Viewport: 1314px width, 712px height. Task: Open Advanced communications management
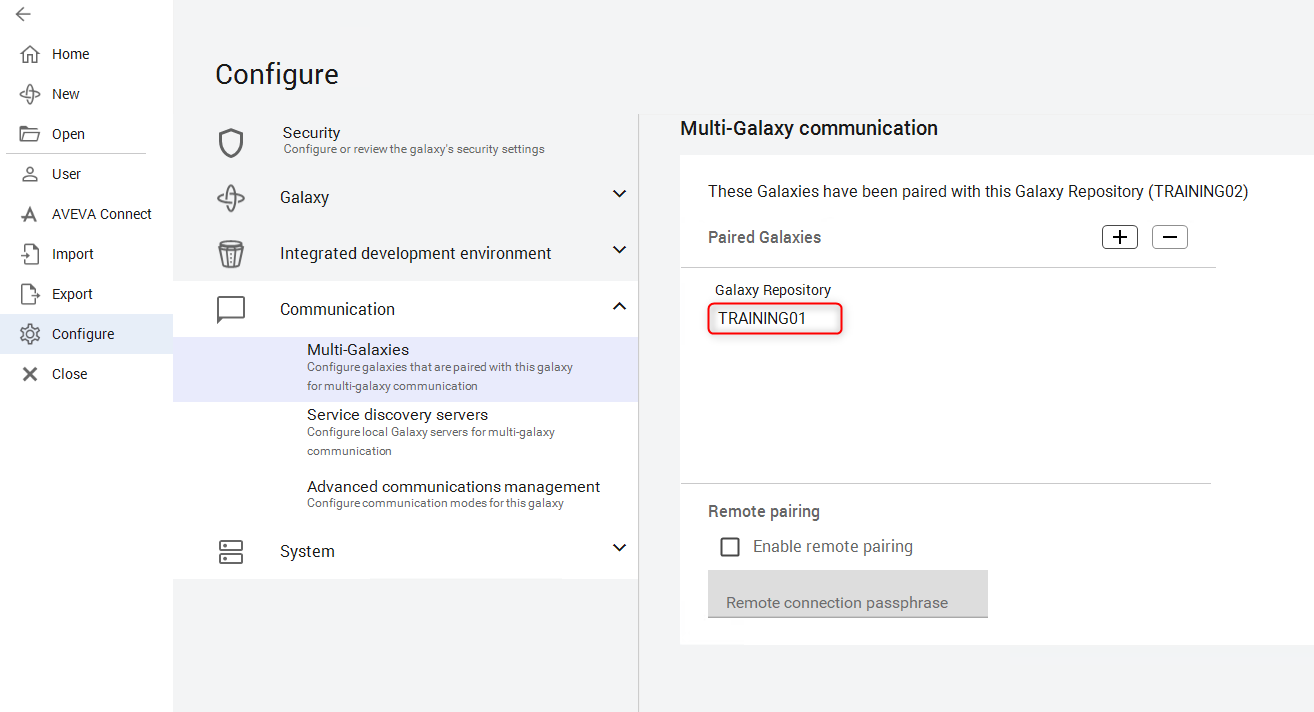(x=453, y=487)
